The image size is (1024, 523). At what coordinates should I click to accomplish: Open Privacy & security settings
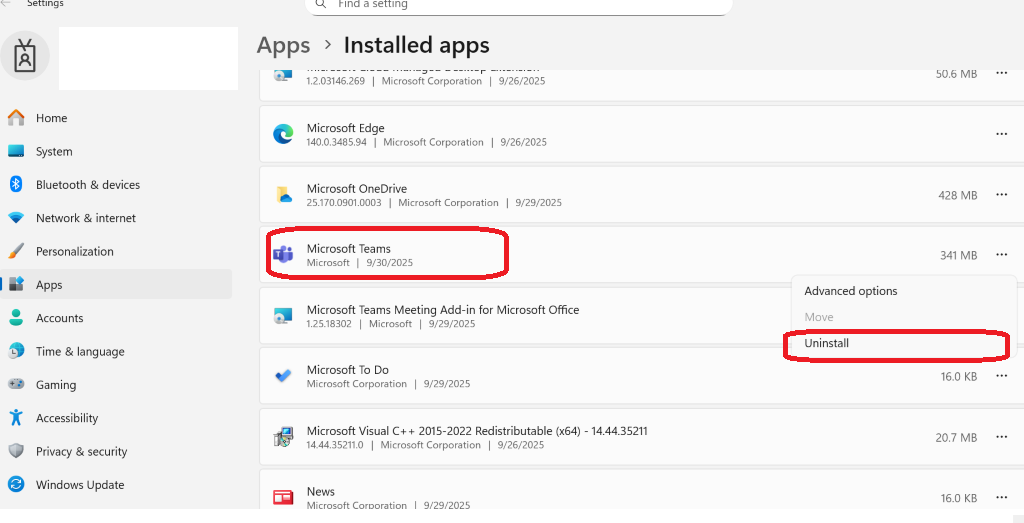click(x=116, y=451)
